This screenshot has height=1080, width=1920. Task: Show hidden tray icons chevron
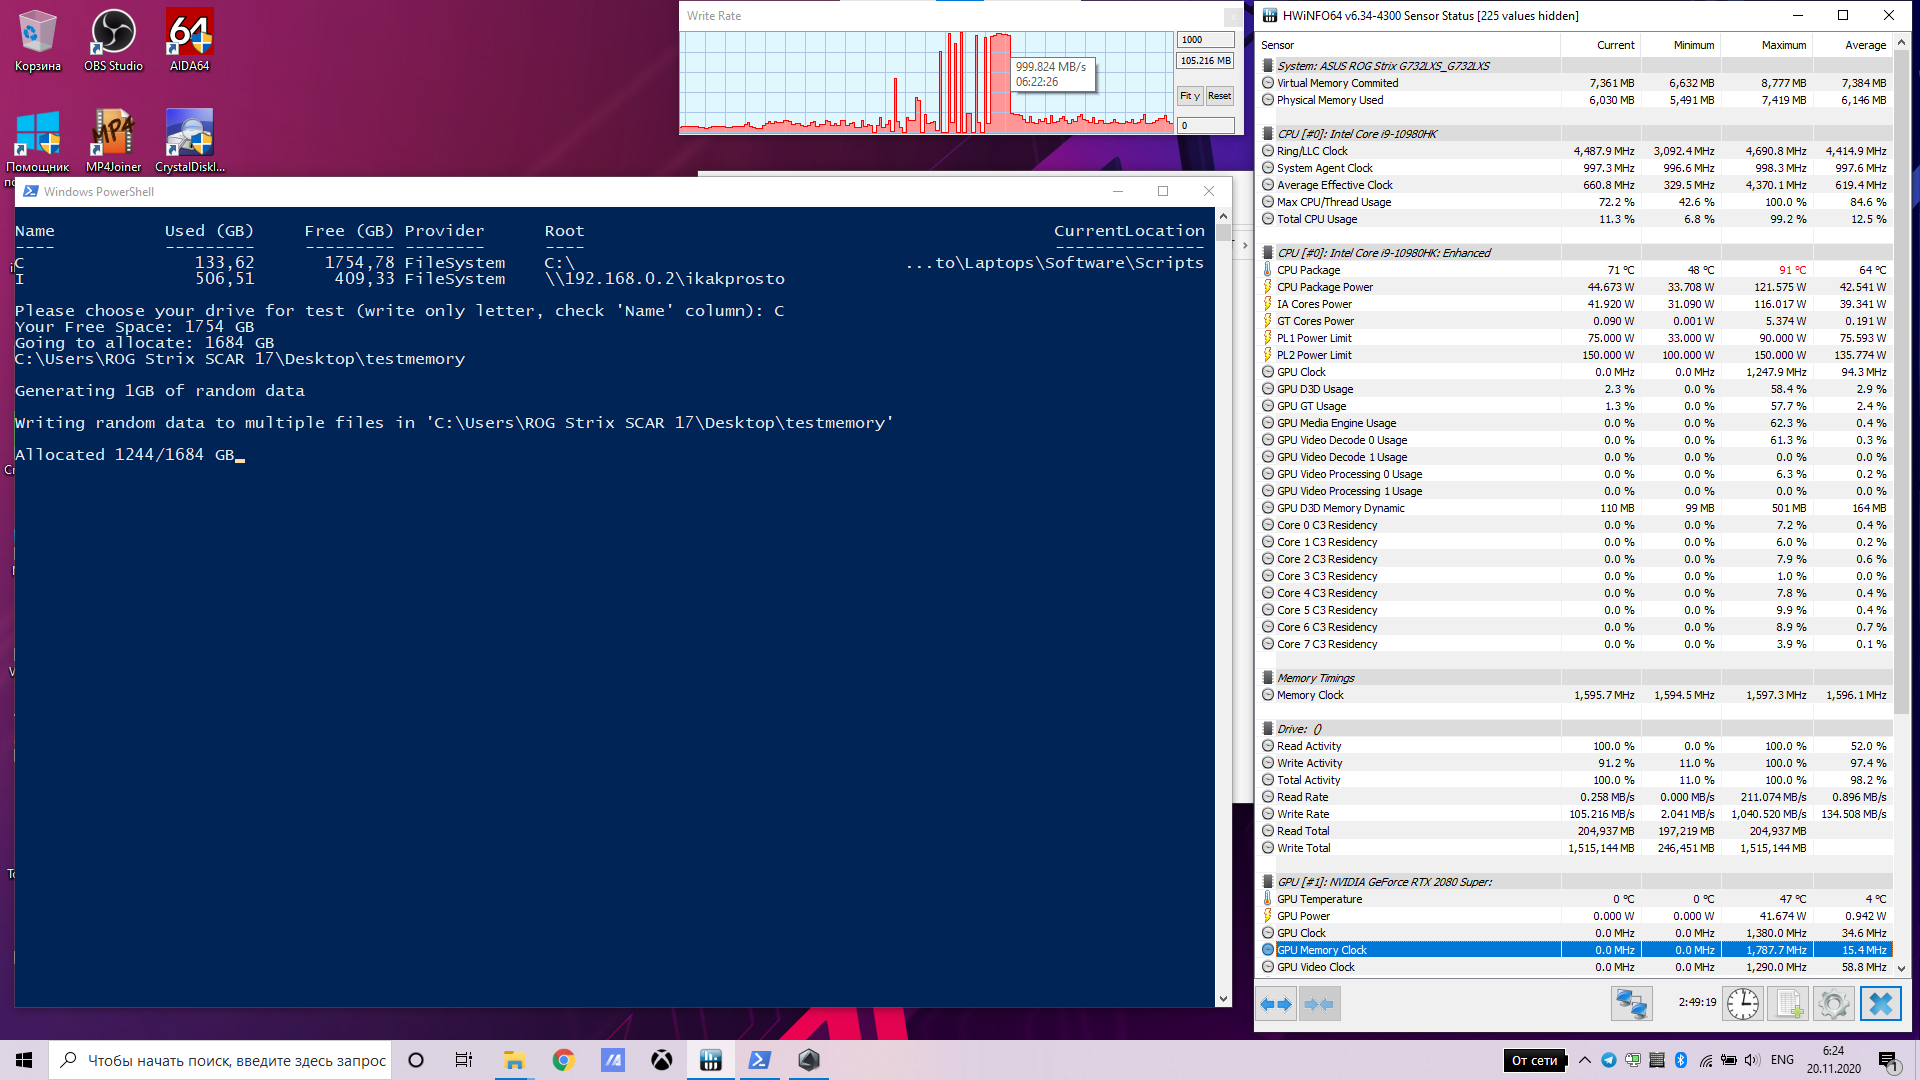click(1585, 1060)
